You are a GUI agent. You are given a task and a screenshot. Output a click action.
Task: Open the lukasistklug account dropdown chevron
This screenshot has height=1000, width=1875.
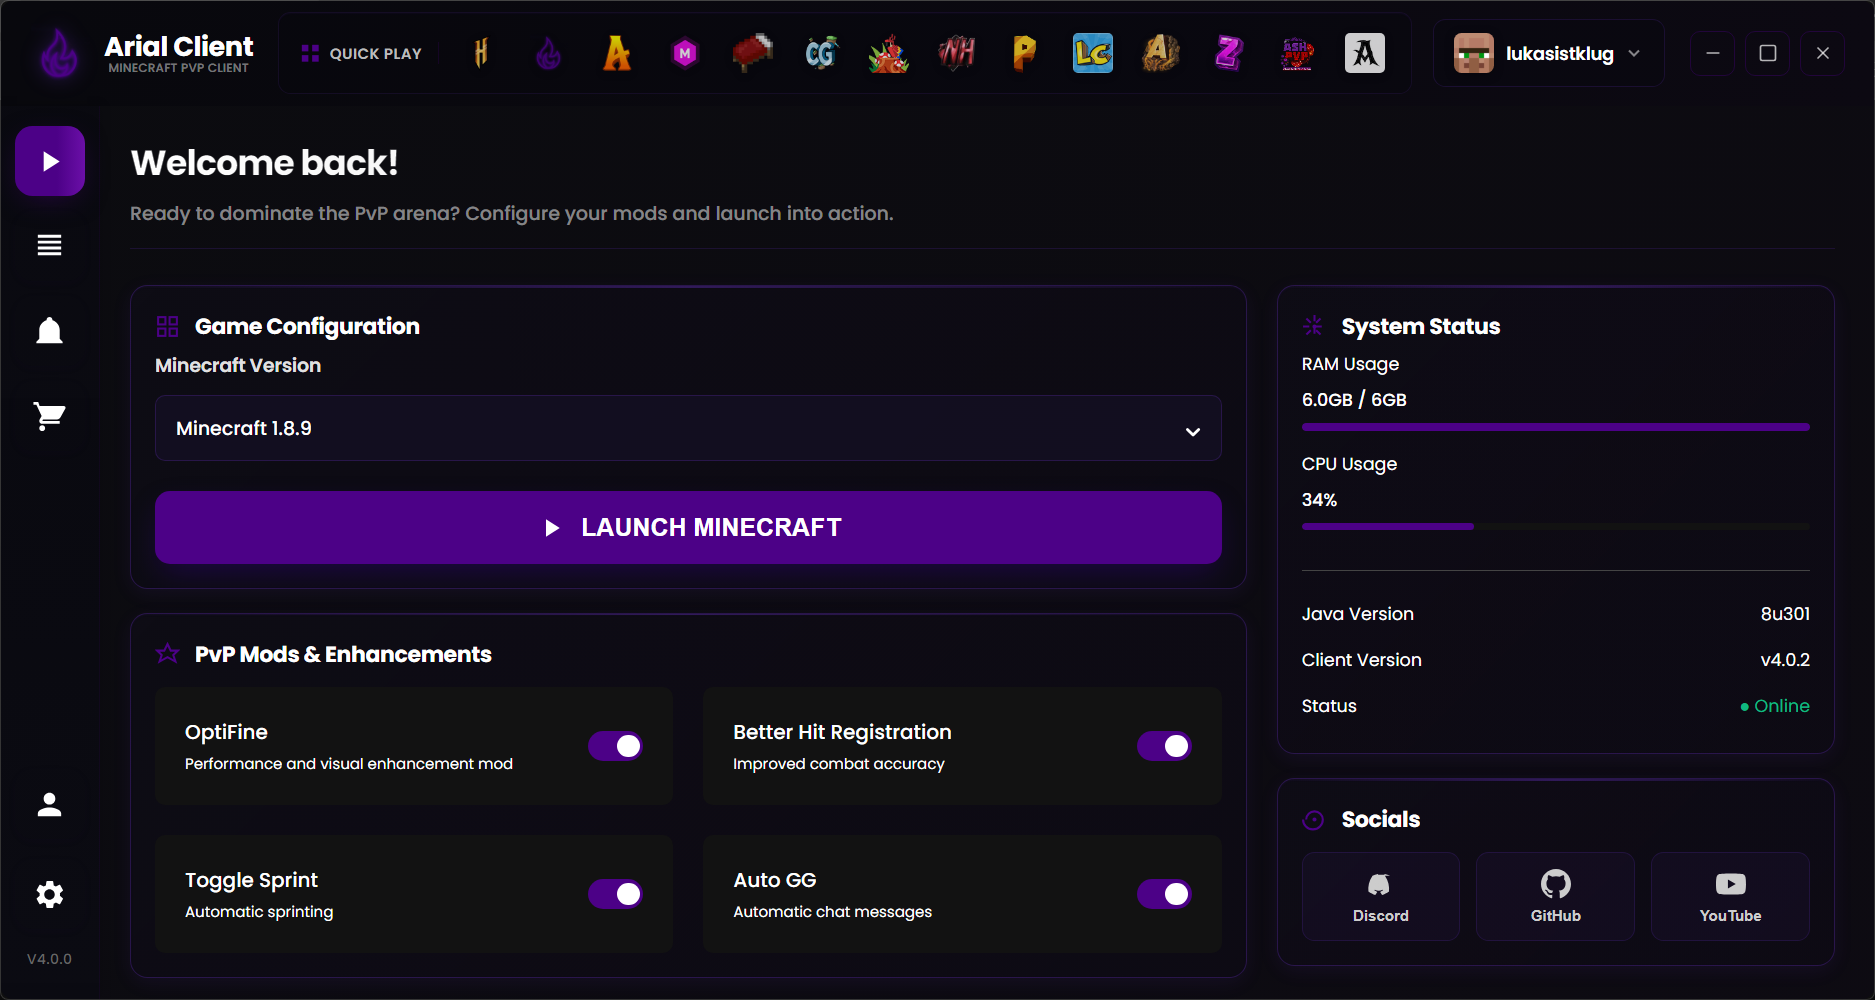(x=1634, y=53)
